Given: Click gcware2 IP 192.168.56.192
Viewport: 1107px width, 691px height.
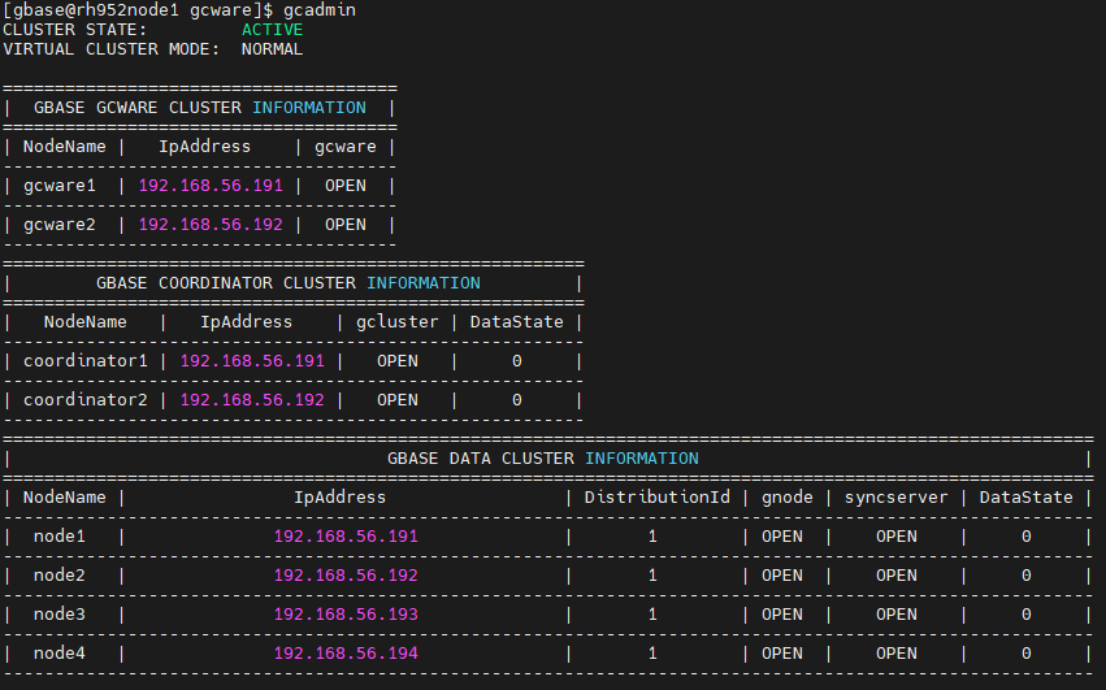Looking at the screenshot, I should (210, 224).
